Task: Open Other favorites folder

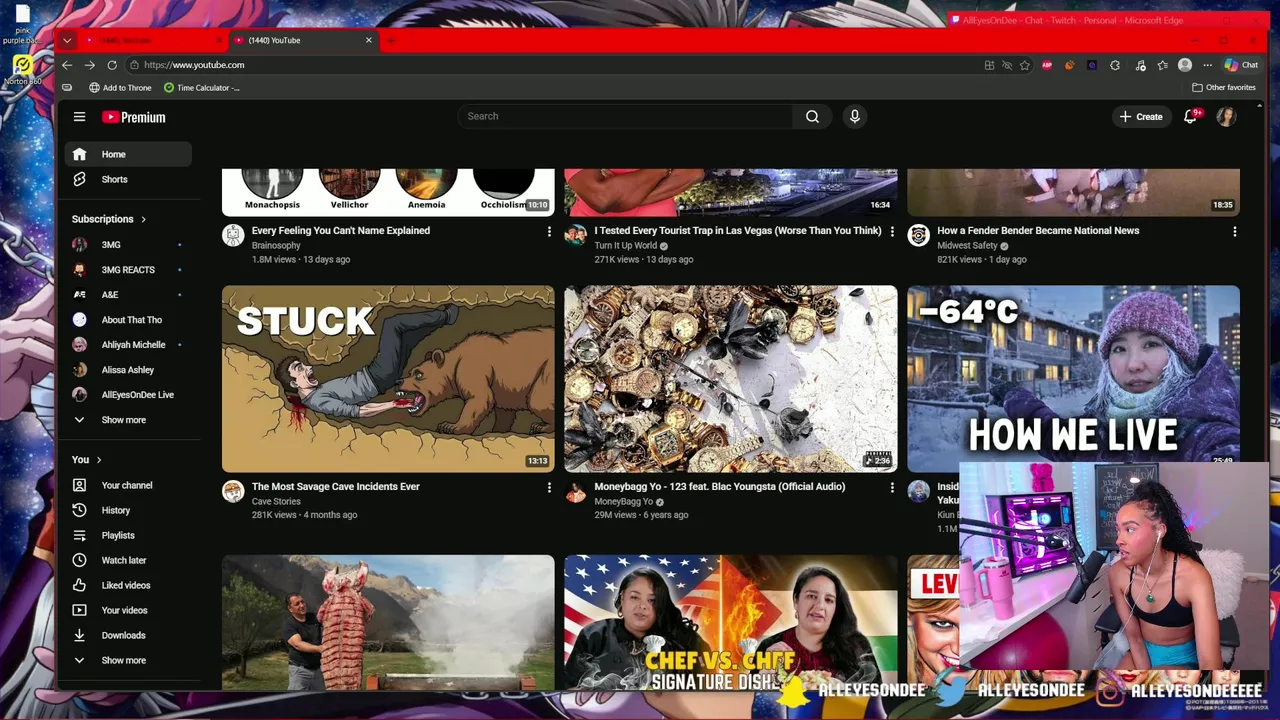Action: 1224,88
